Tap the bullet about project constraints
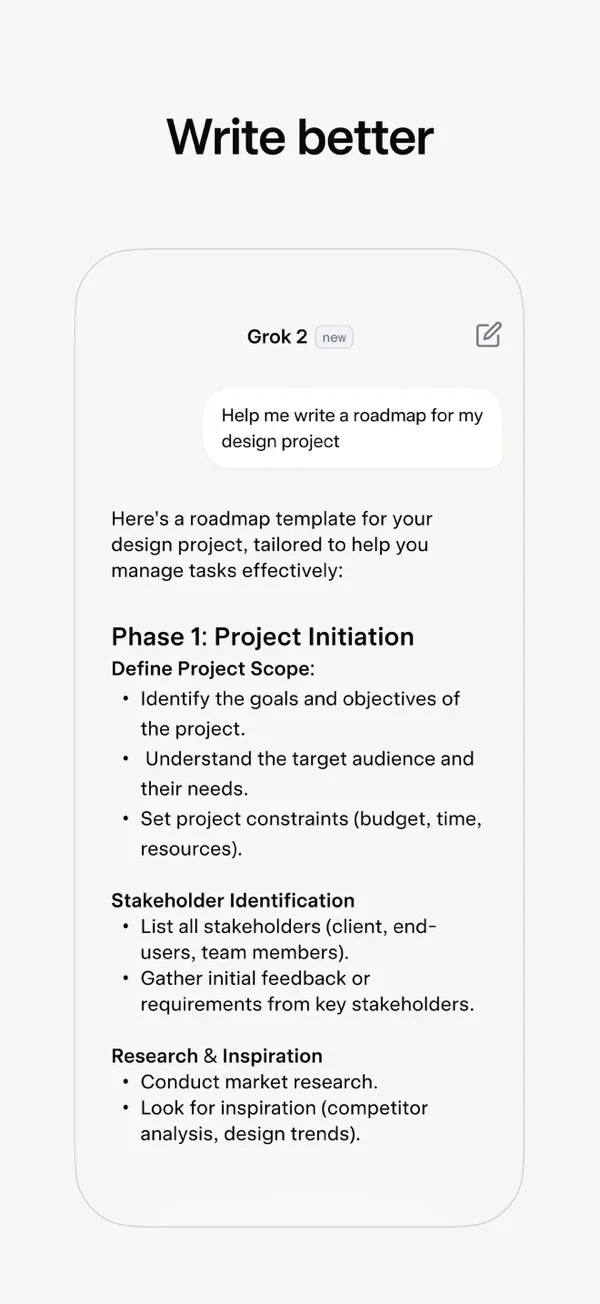Image resolution: width=600 pixels, height=1304 pixels. click(x=310, y=833)
